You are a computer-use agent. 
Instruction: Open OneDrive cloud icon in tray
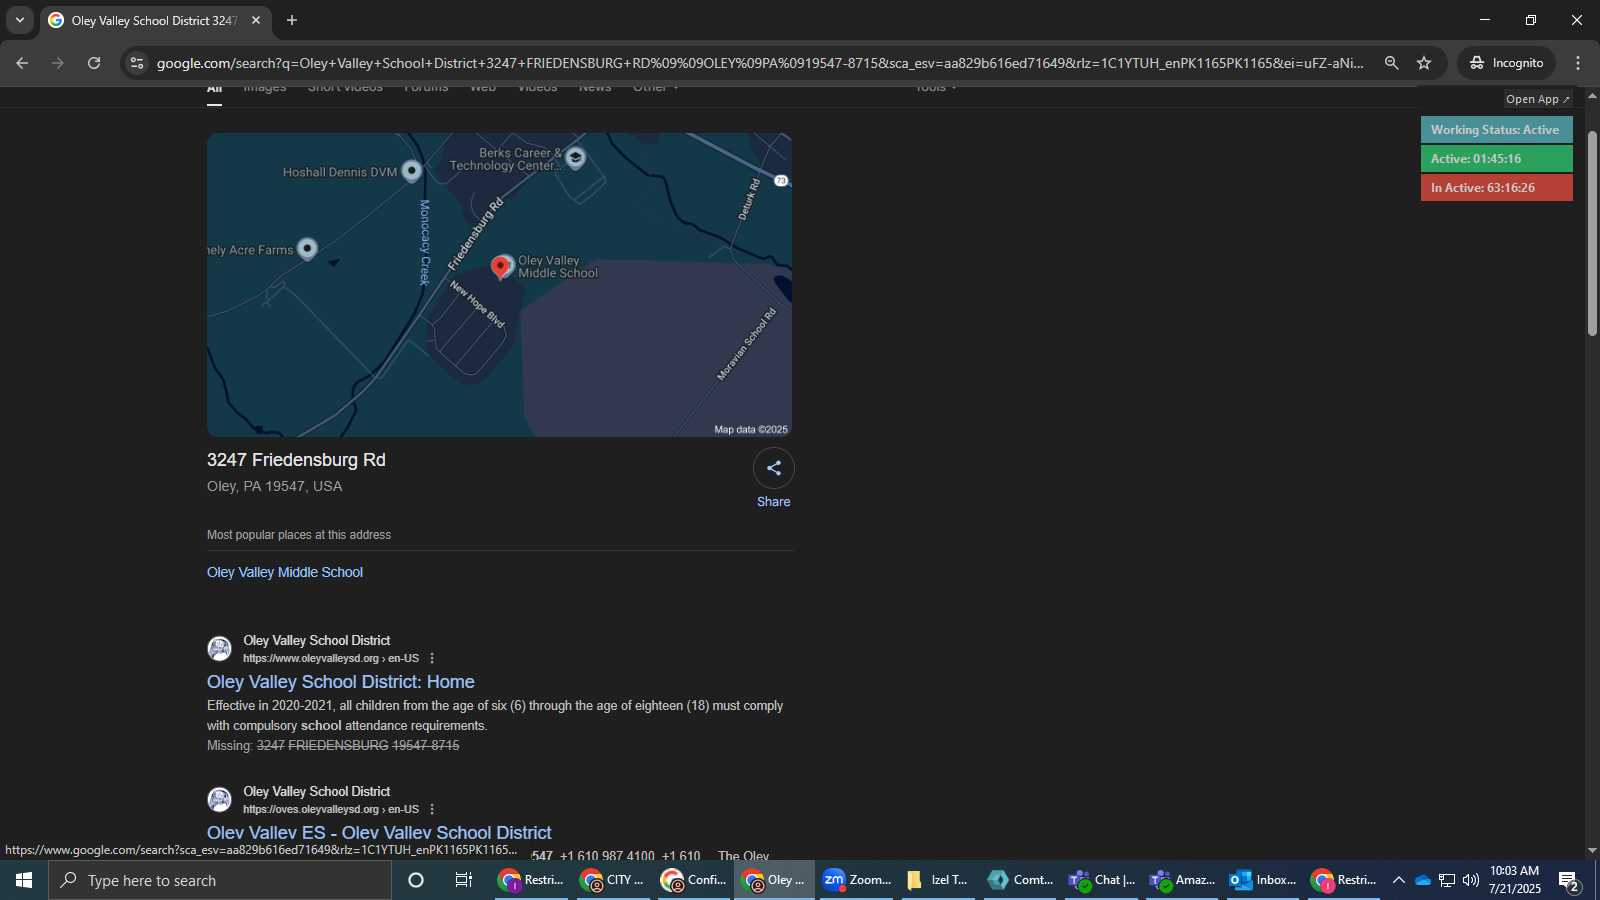point(1422,880)
